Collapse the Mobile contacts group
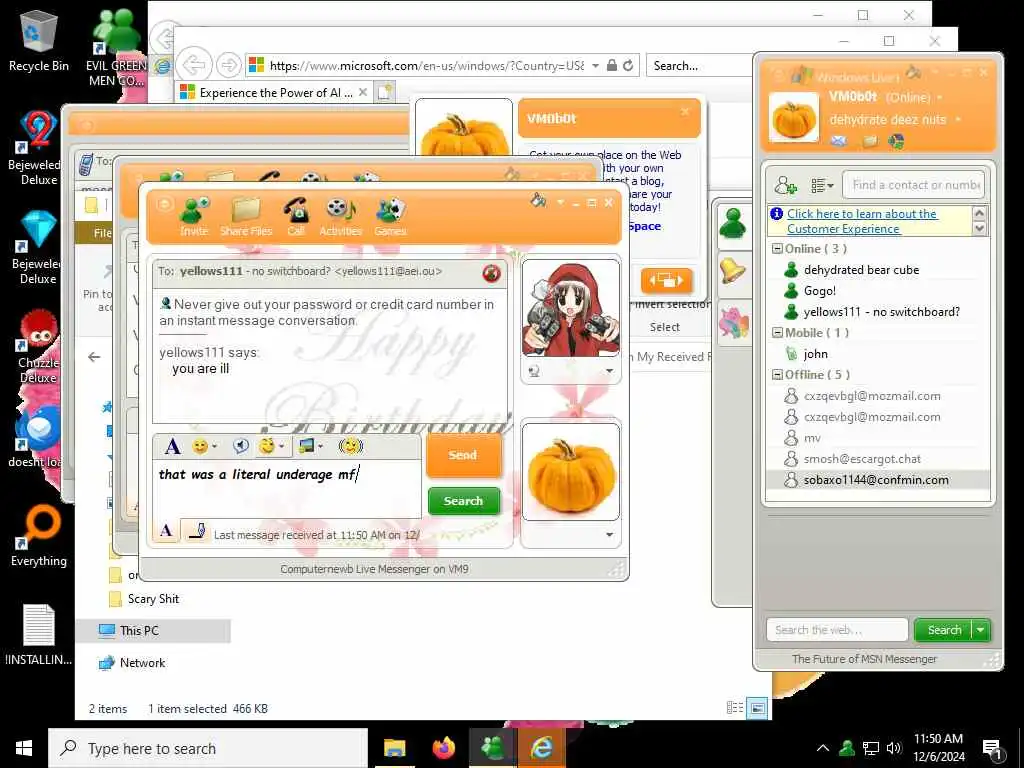The image size is (1024, 768). (777, 332)
